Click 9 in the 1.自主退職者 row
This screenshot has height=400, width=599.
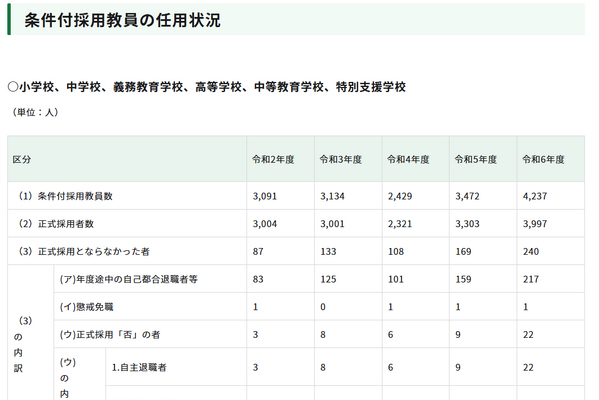pyautogui.click(x=458, y=368)
